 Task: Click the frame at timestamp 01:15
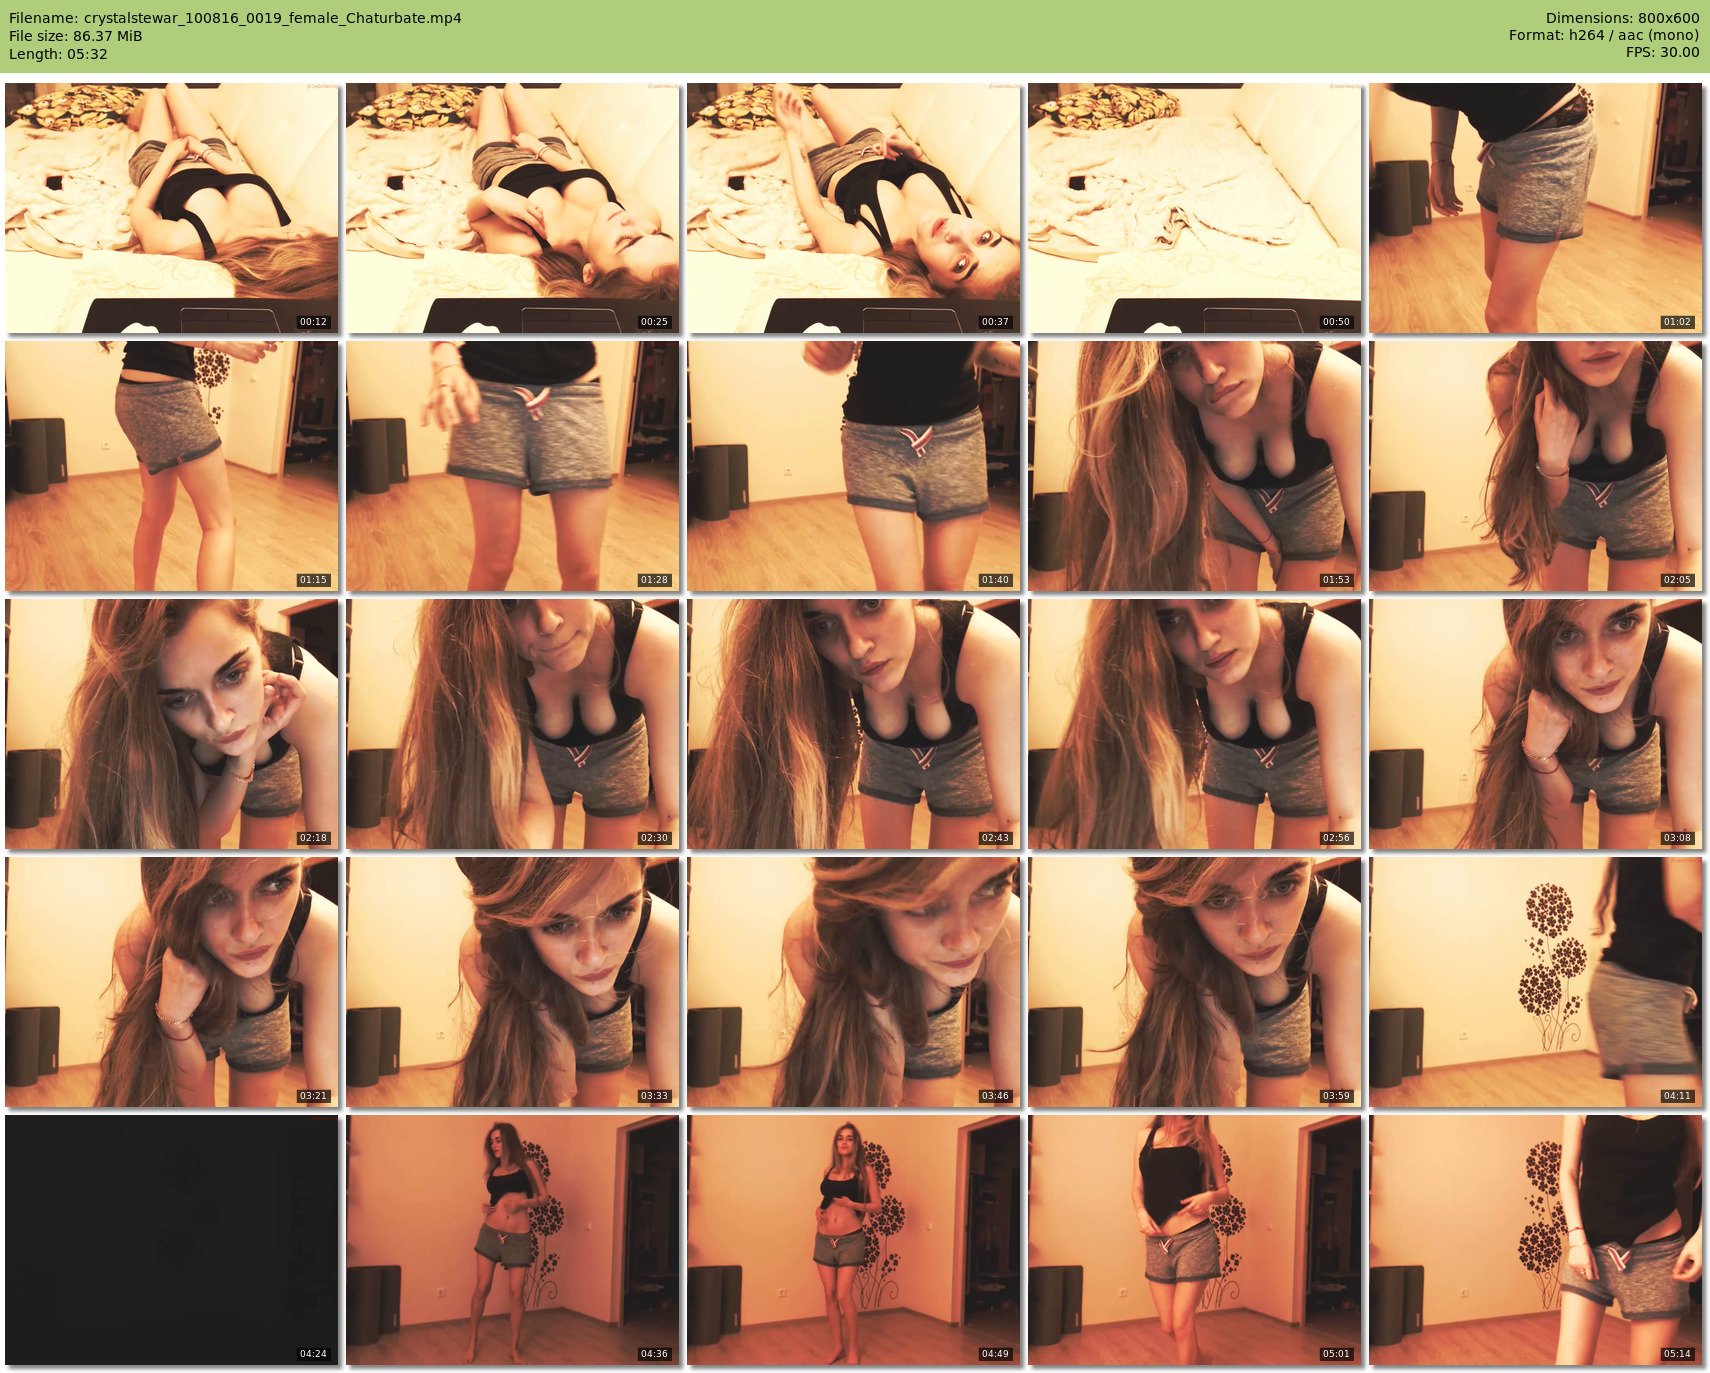(172, 466)
